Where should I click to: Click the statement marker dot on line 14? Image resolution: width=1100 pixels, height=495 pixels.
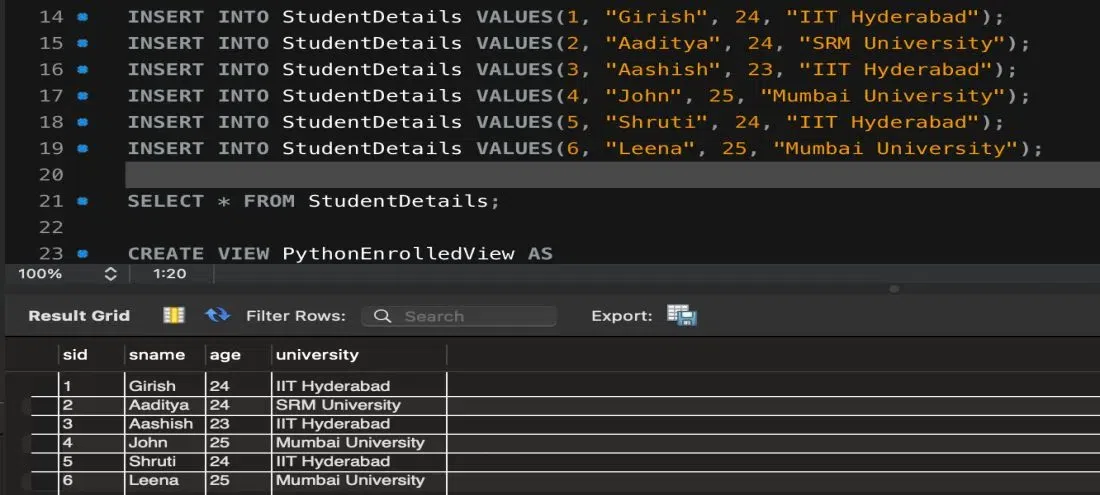click(82, 17)
